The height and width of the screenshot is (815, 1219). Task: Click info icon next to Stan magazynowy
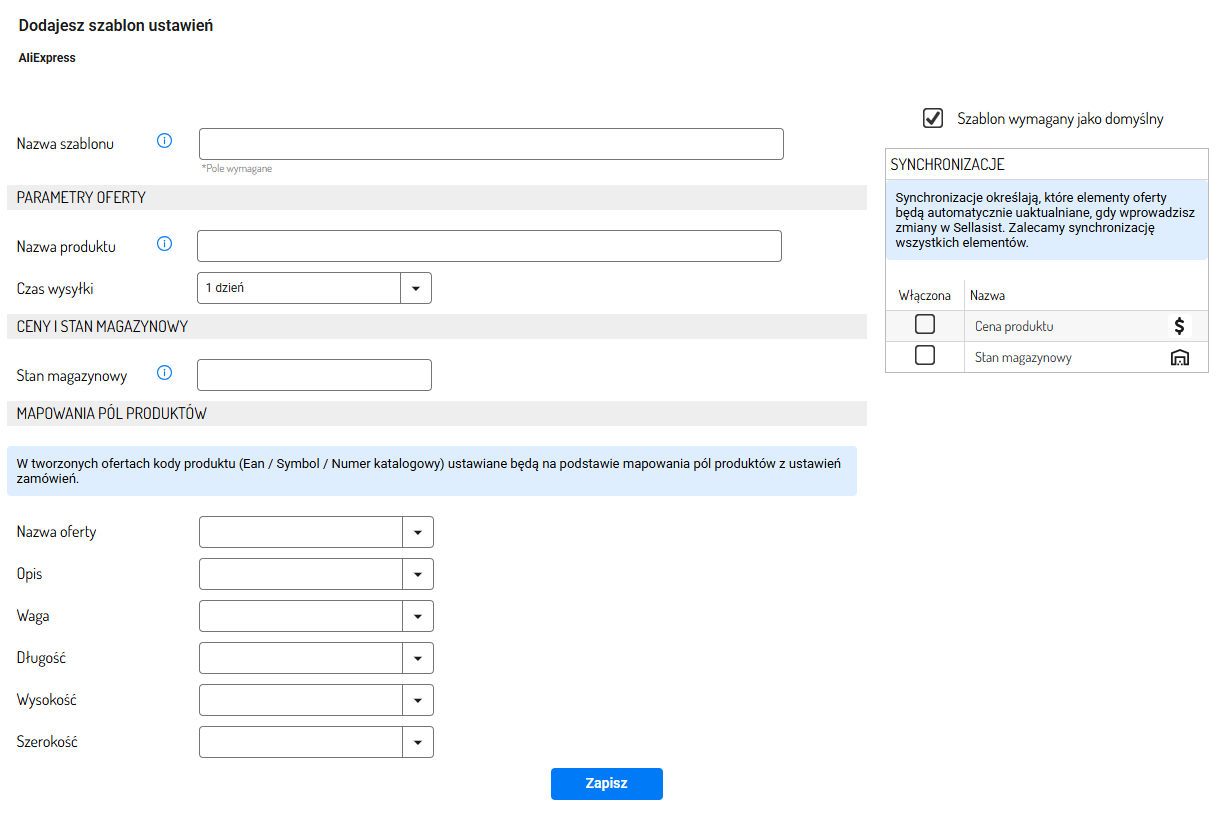coord(165,373)
